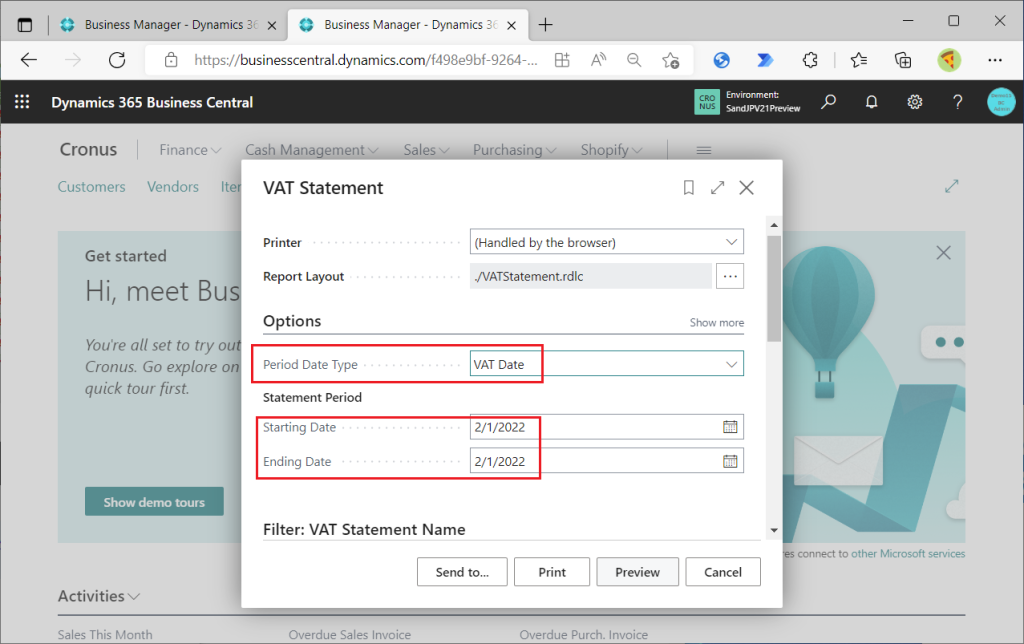The image size is (1024, 644).
Task: Expand the Shopify menu
Action: tap(611, 150)
